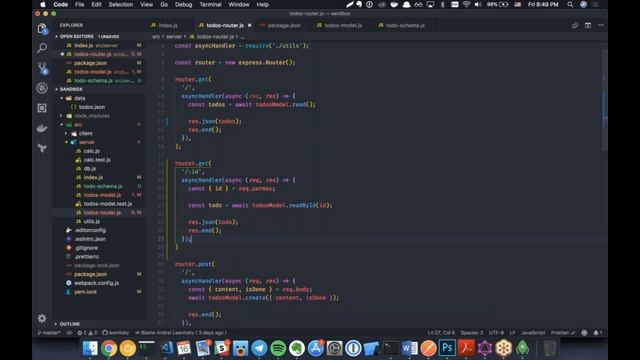The width and height of the screenshot is (640, 360).
Task: Click Ln 27, Col 6 cursor position
Action: [441, 333]
